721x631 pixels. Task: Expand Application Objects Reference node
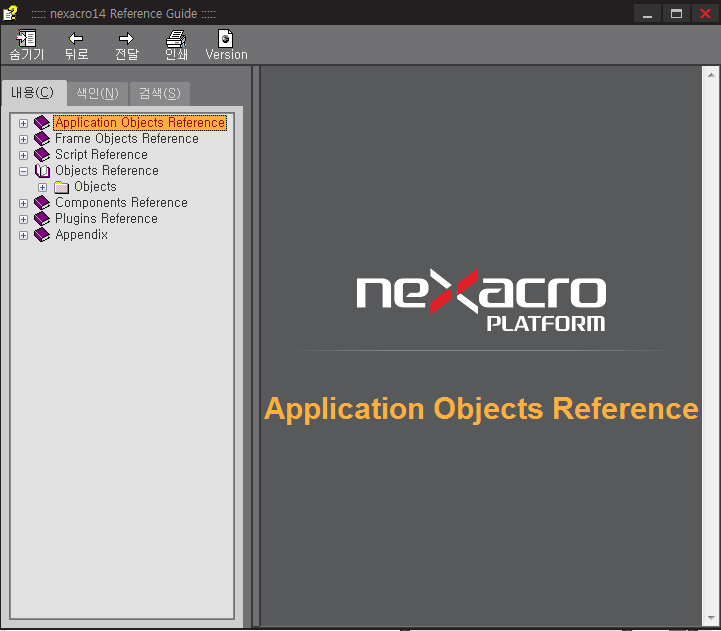click(x=23, y=123)
